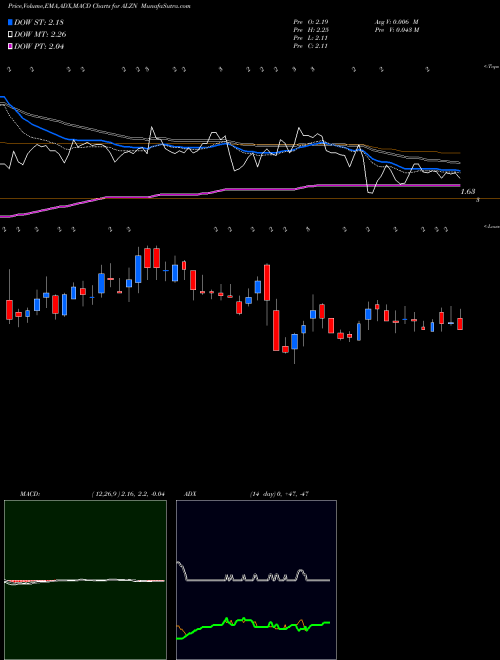Click the white DOW MT legend swatch

(x=10, y=35)
